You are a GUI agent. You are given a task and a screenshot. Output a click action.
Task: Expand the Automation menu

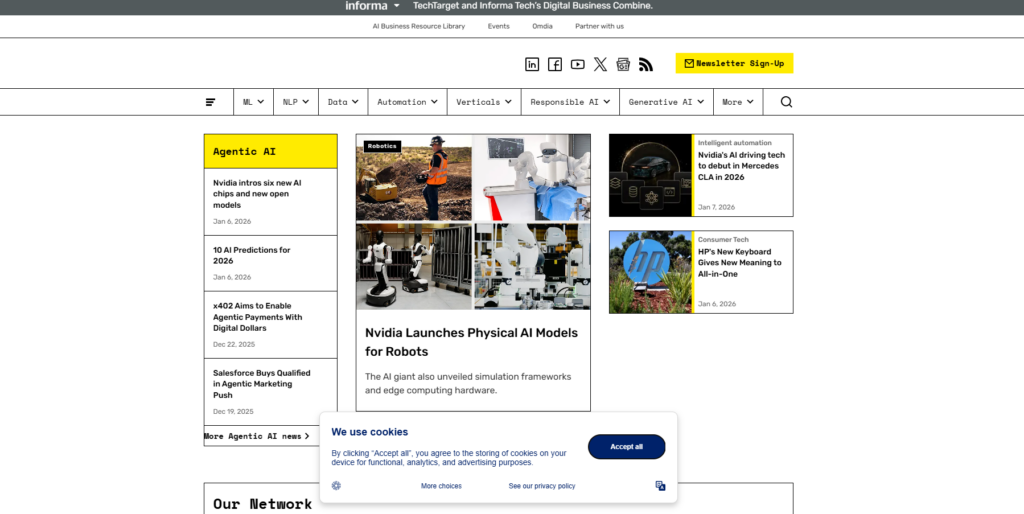408,102
